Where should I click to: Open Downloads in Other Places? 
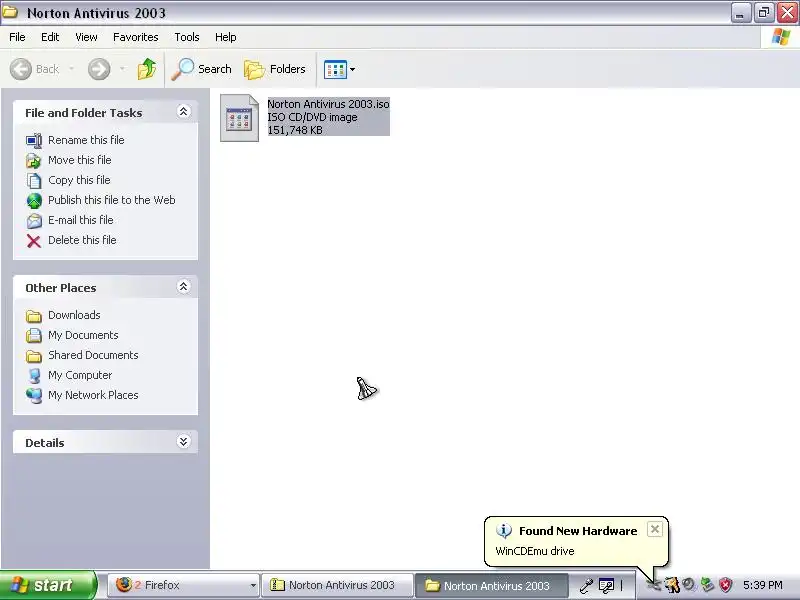[74, 315]
